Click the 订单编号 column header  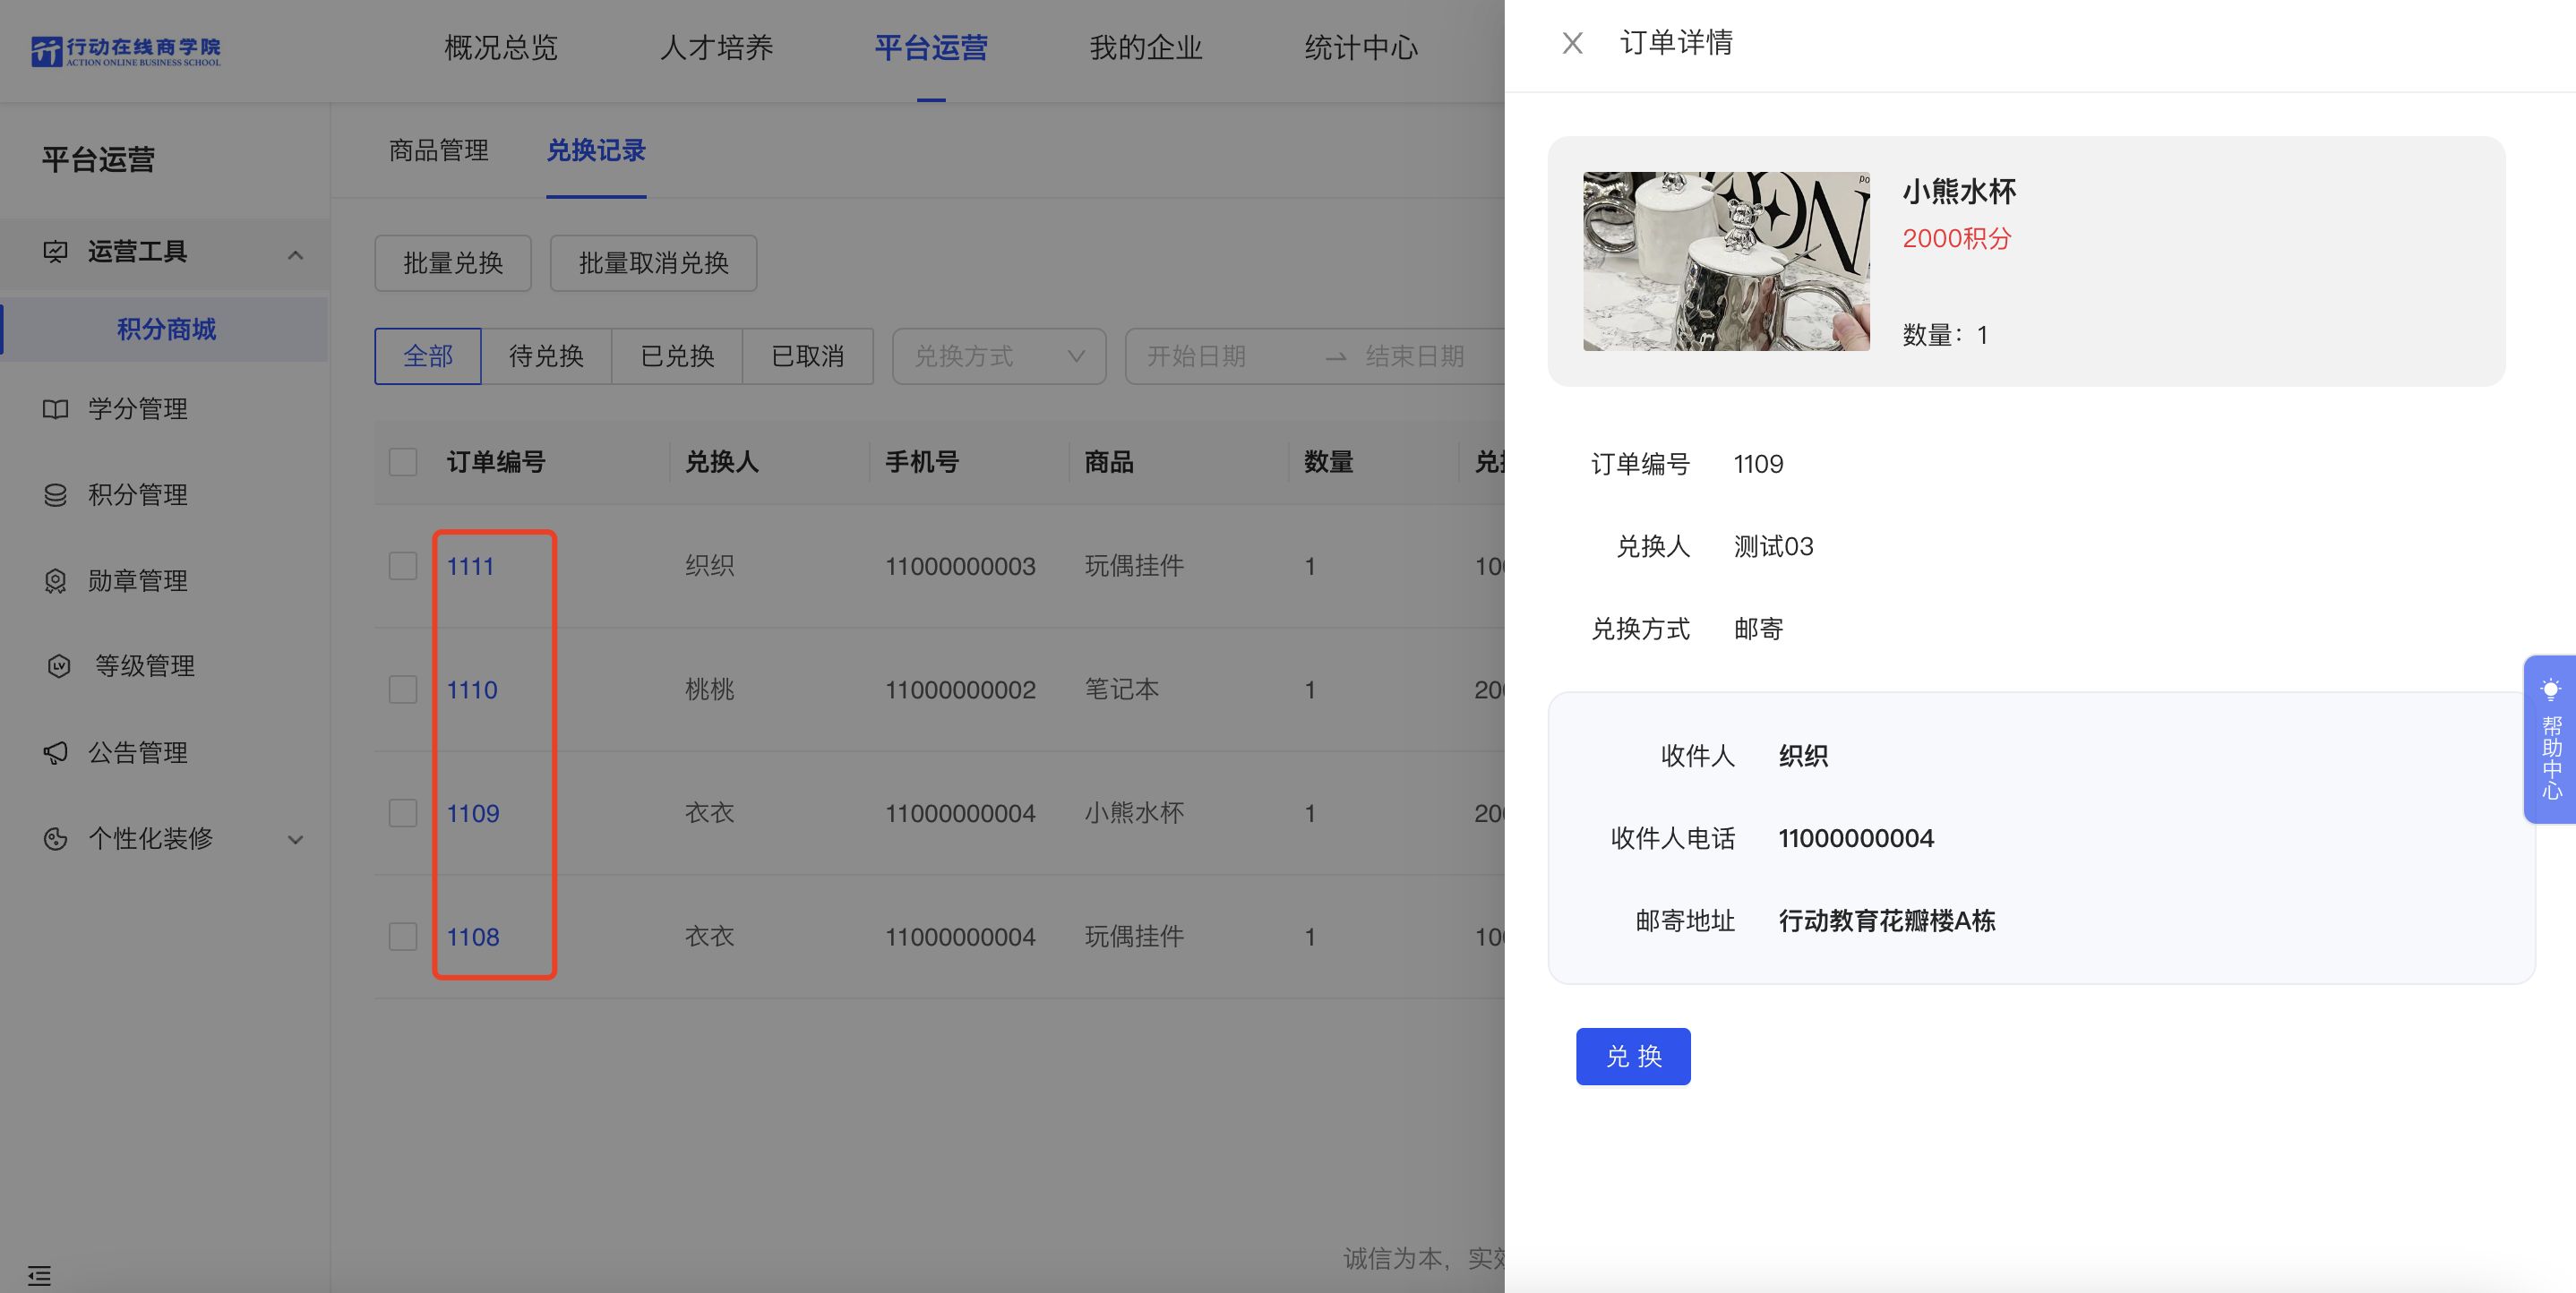click(x=496, y=462)
